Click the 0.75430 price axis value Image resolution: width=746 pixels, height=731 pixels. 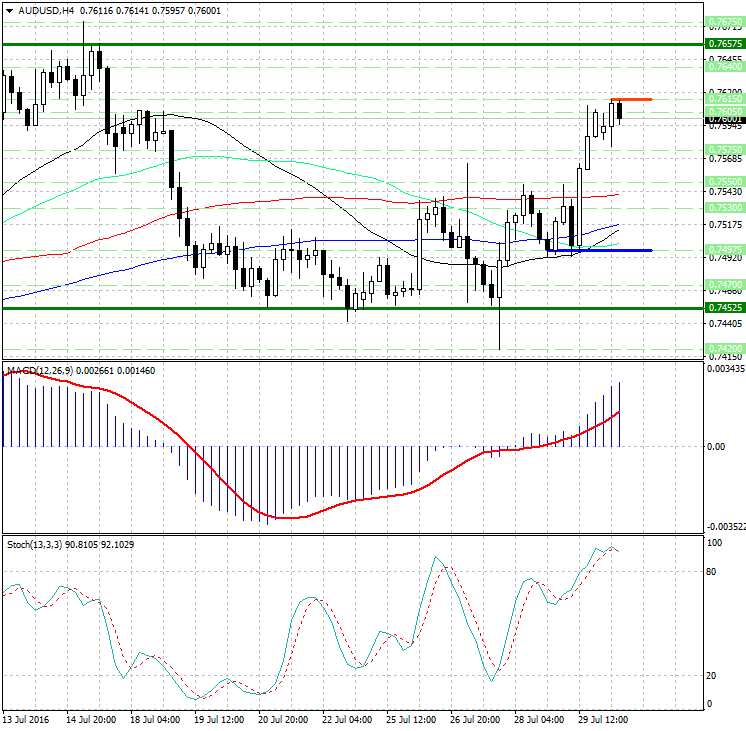coord(725,191)
